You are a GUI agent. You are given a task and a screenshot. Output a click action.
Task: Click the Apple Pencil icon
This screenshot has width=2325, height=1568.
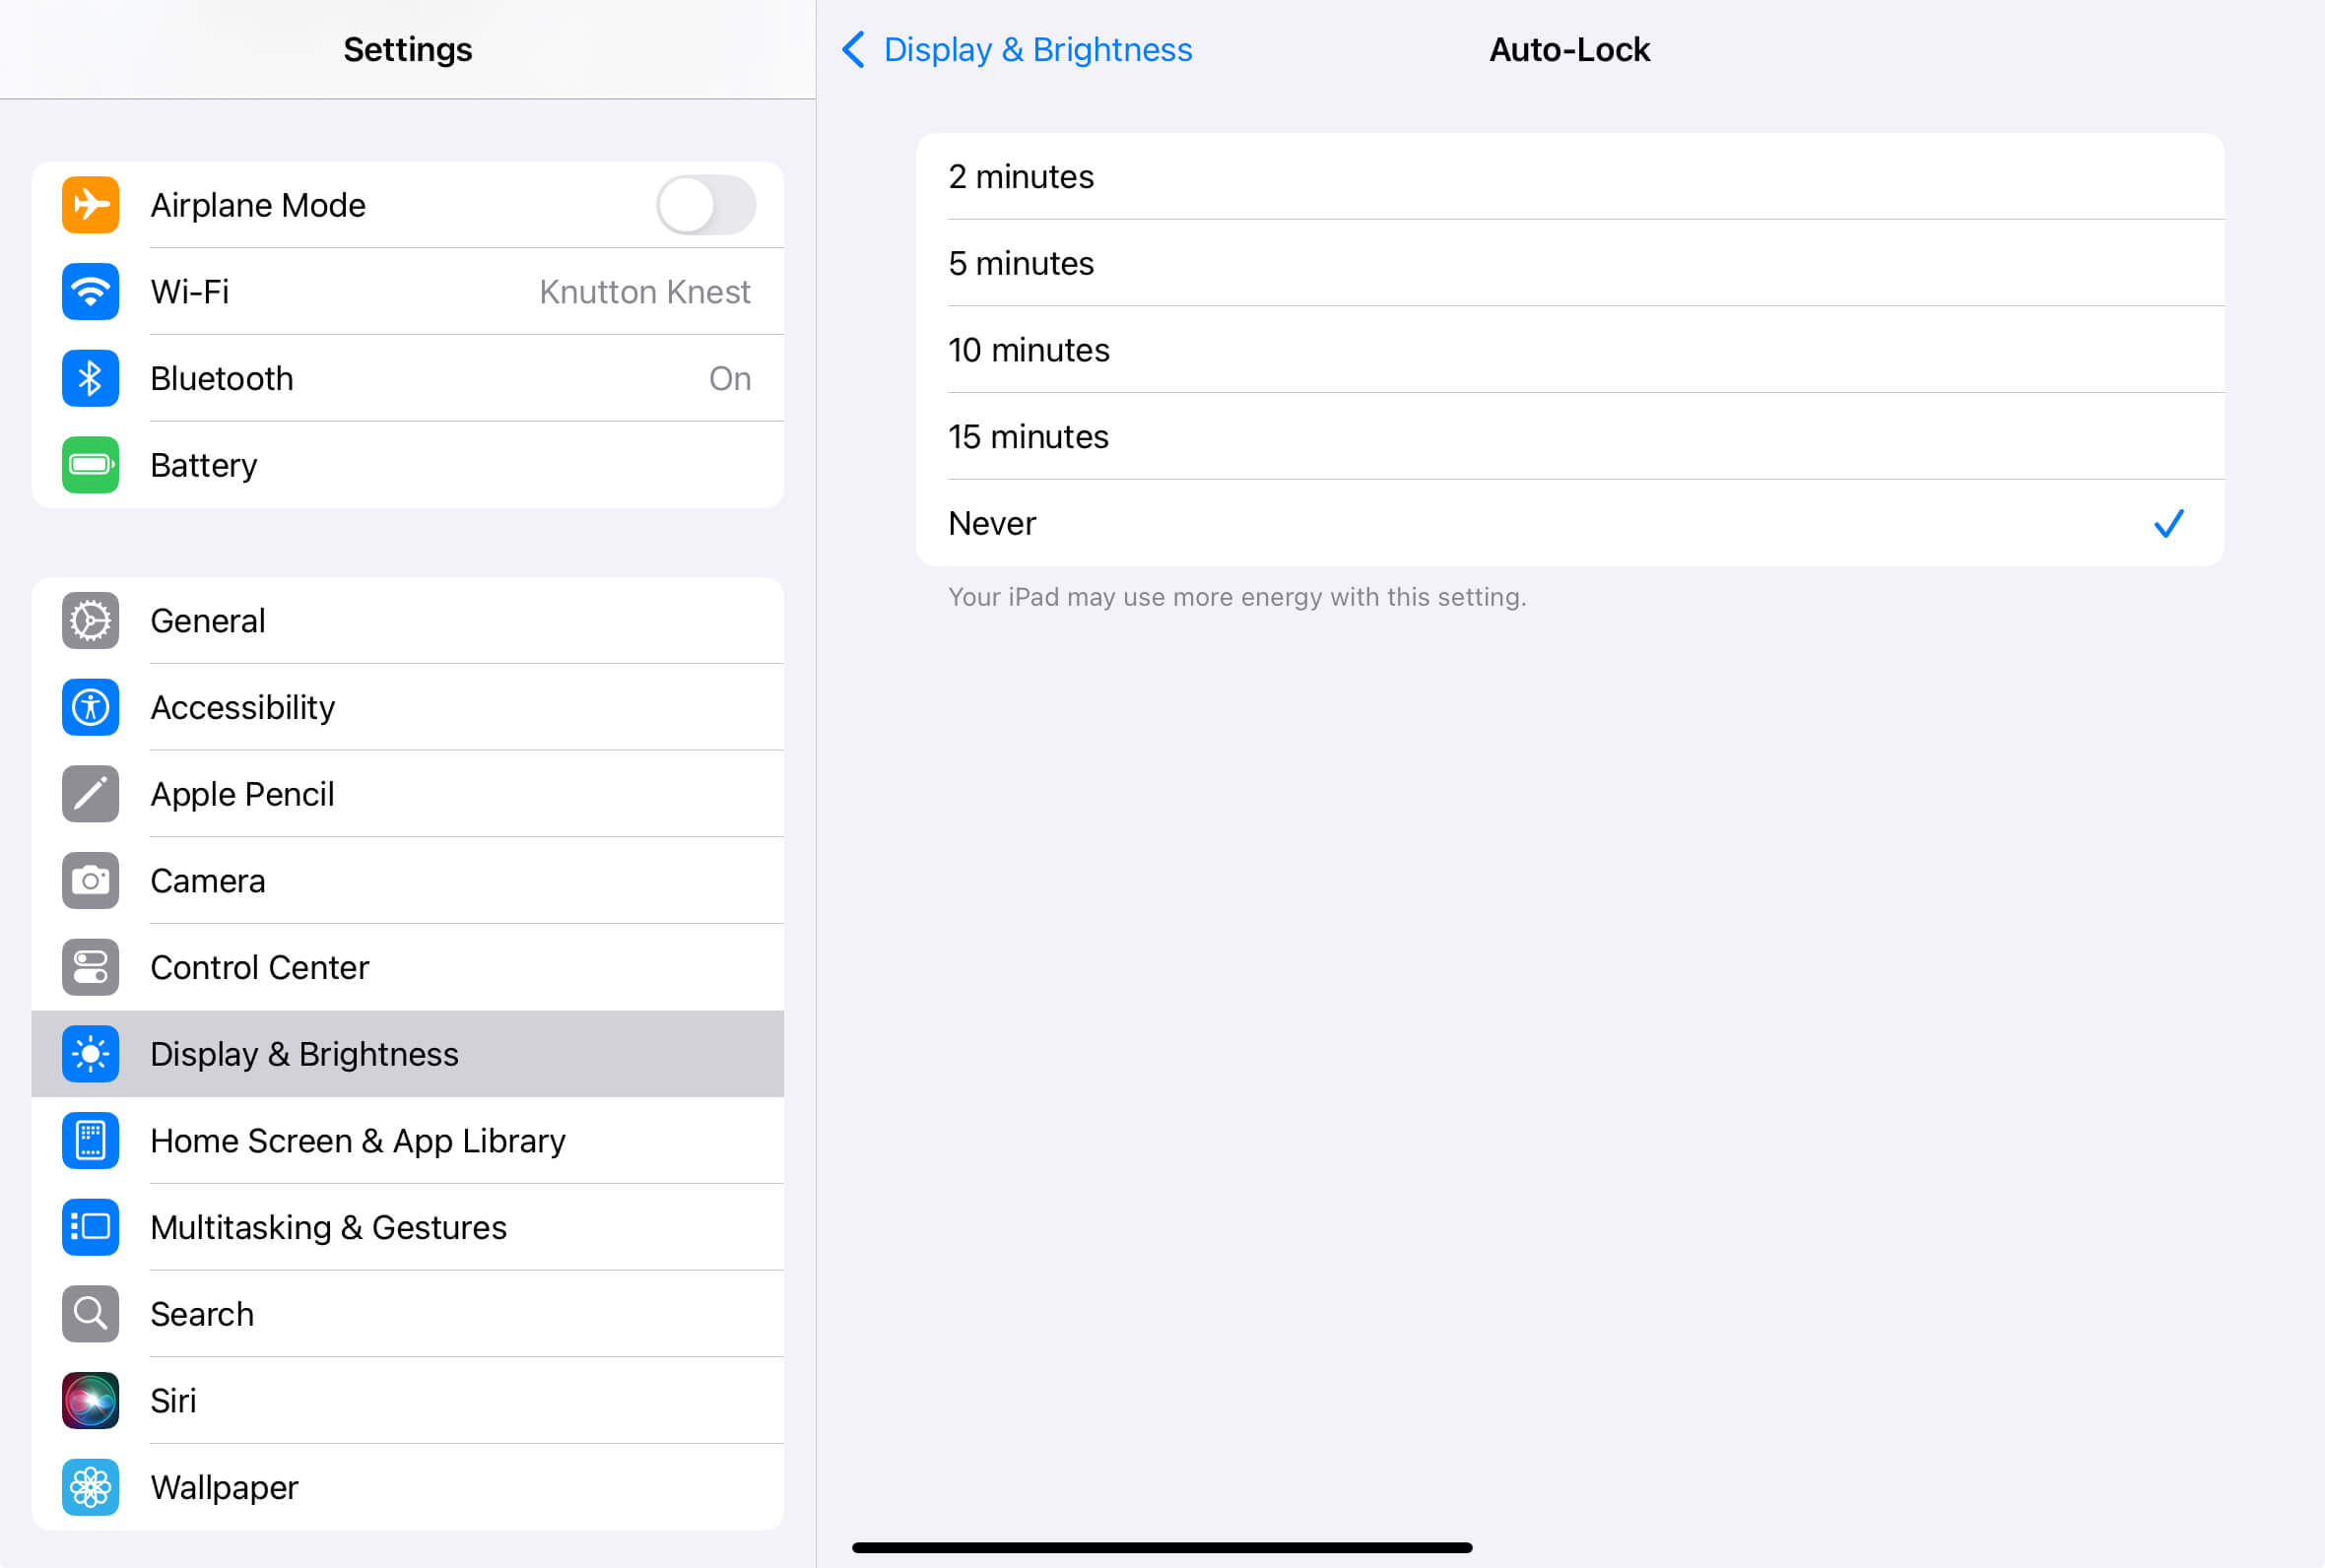pyautogui.click(x=90, y=793)
